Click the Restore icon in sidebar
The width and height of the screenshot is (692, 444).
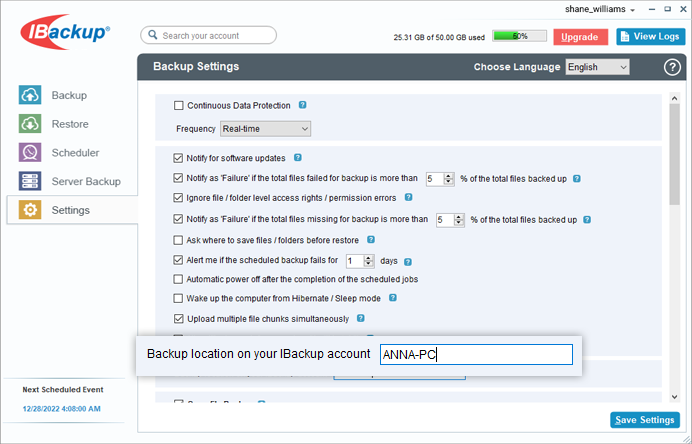point(31,124)
